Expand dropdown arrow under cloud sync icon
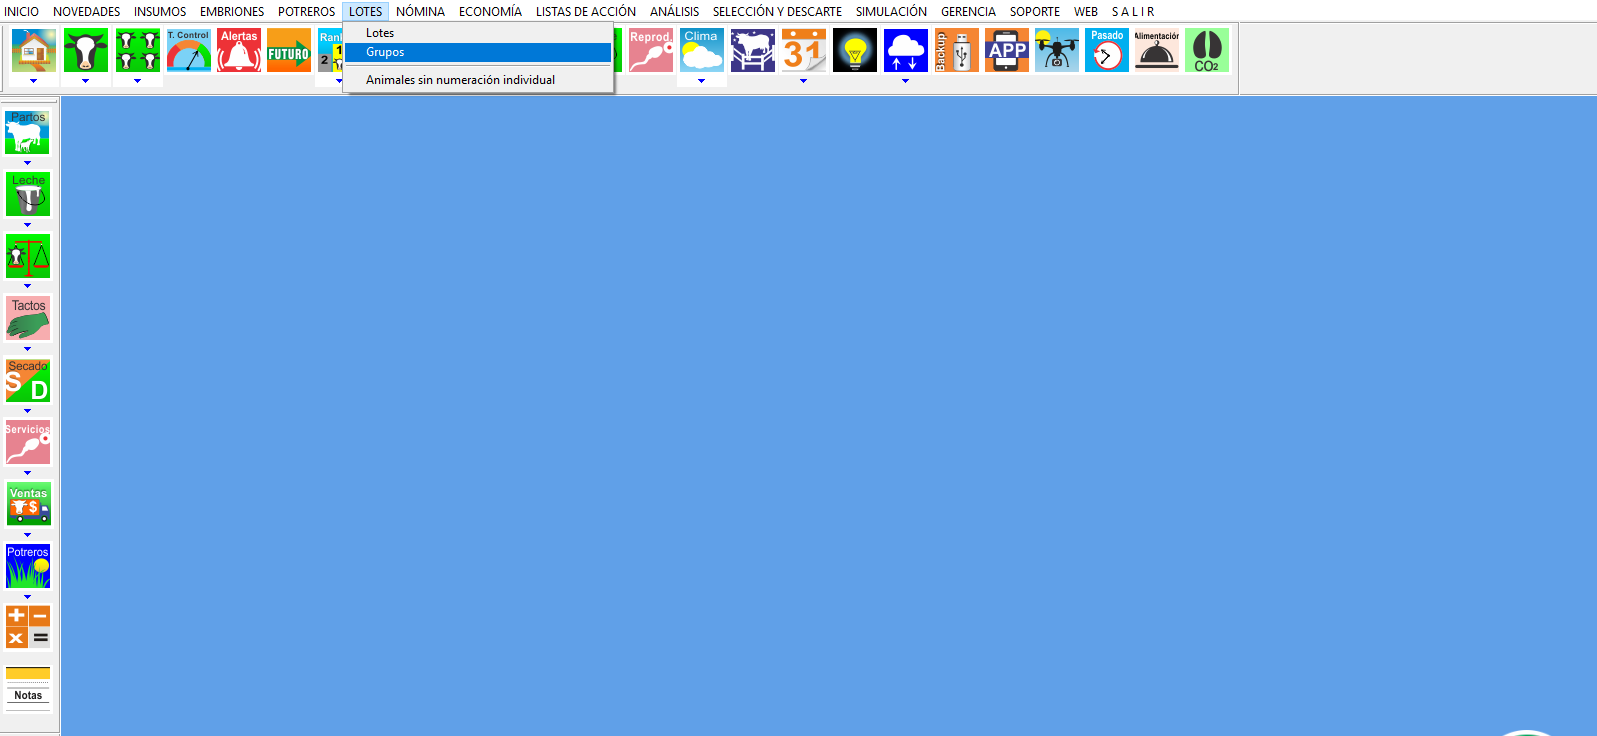 905,81
